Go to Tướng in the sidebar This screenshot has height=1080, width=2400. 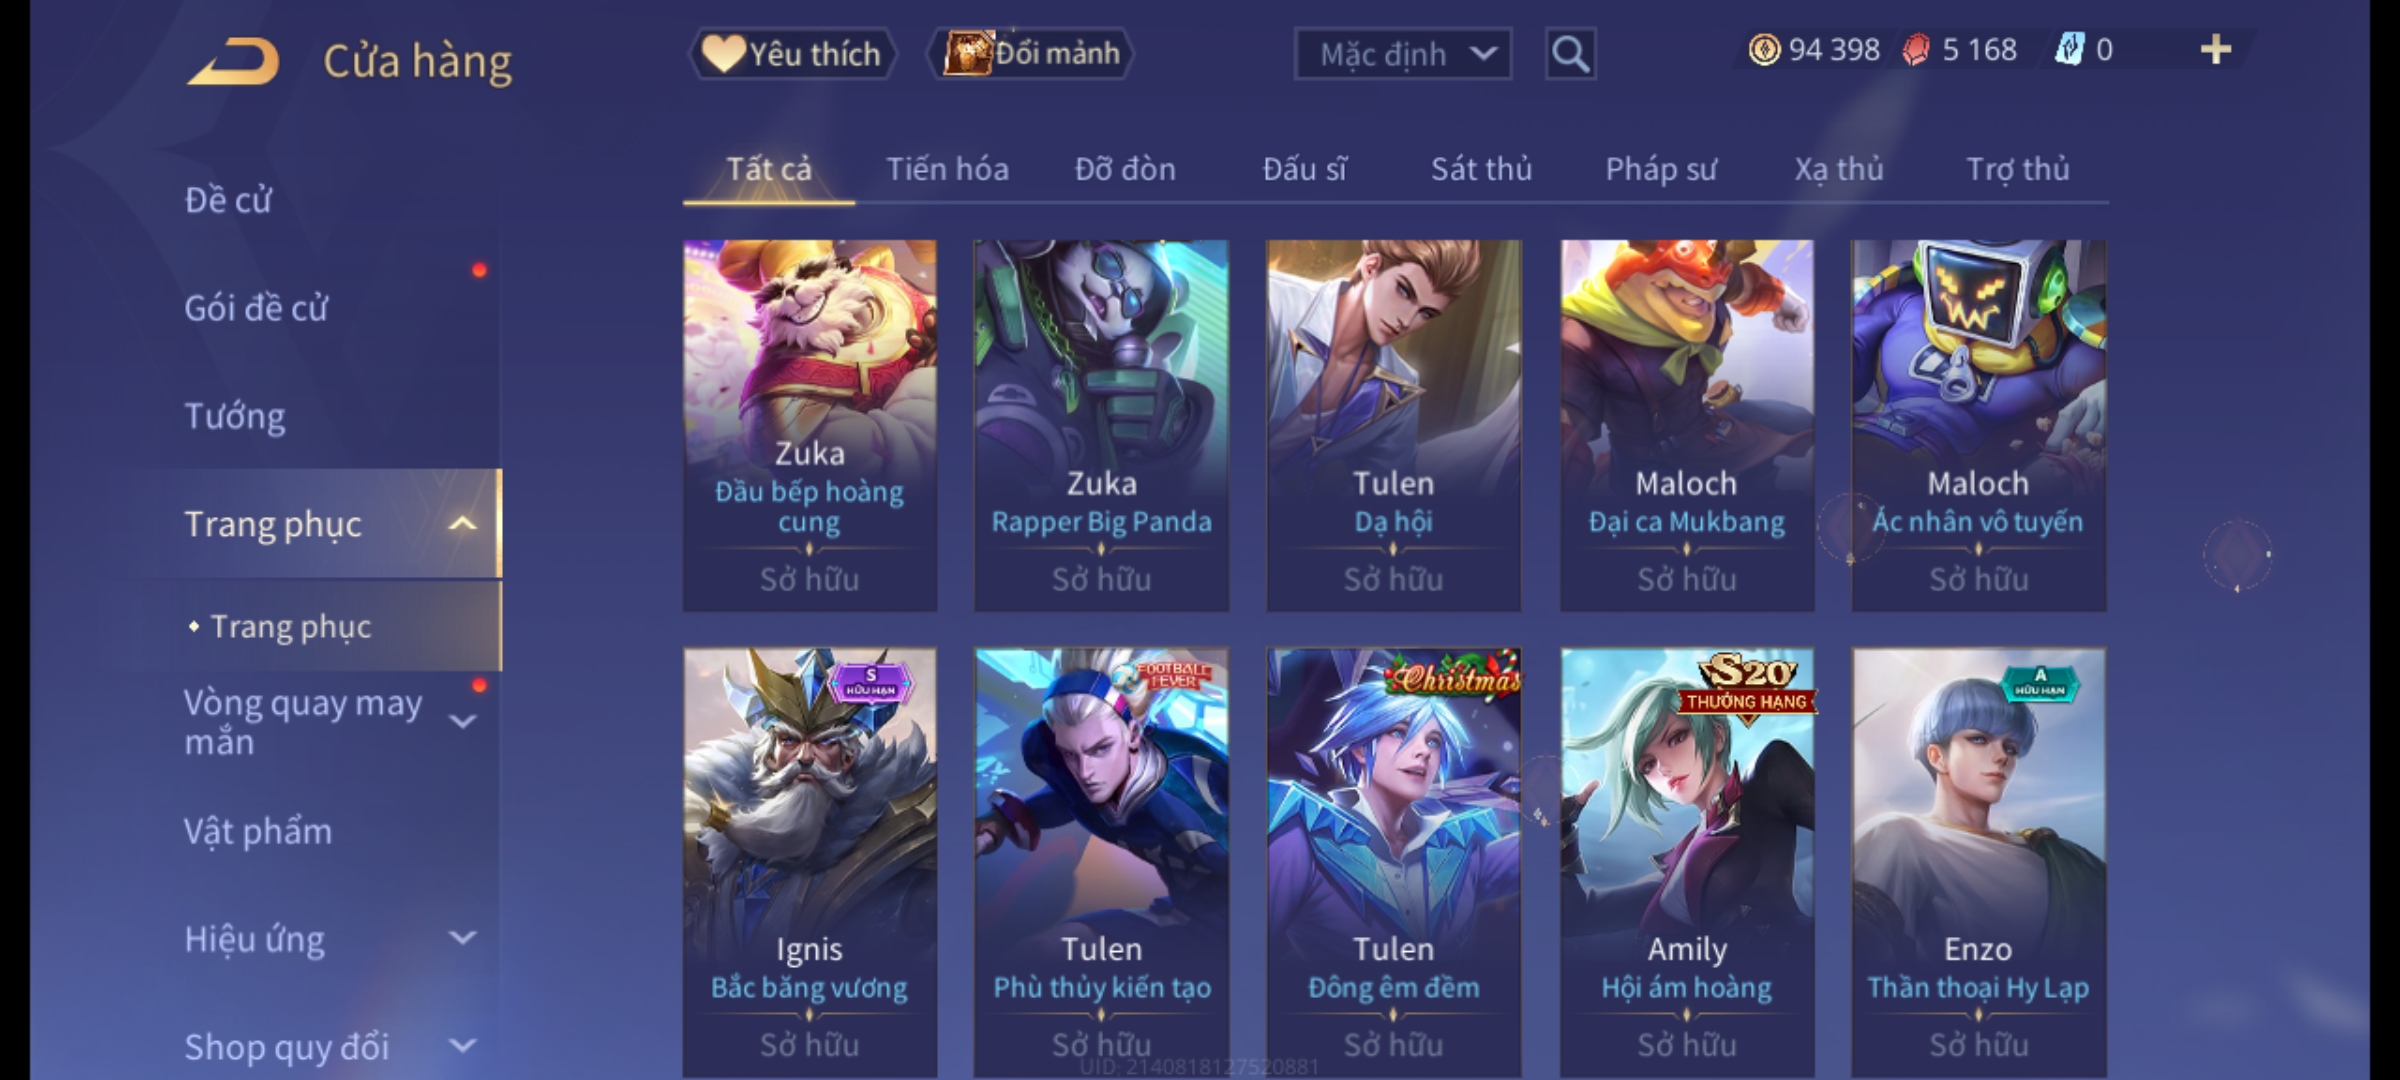[235, 416]
